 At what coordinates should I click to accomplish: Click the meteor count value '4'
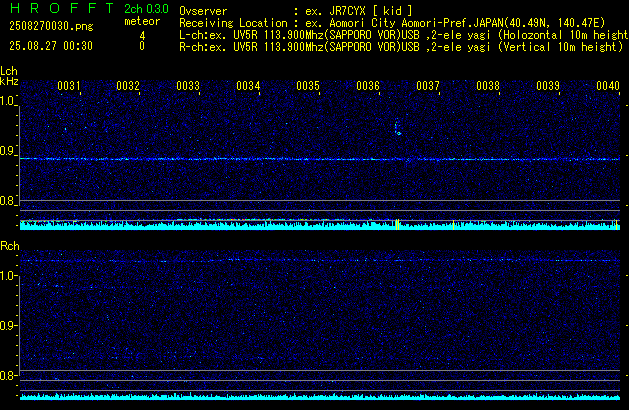pyautogui.click(x=142, y=36)
